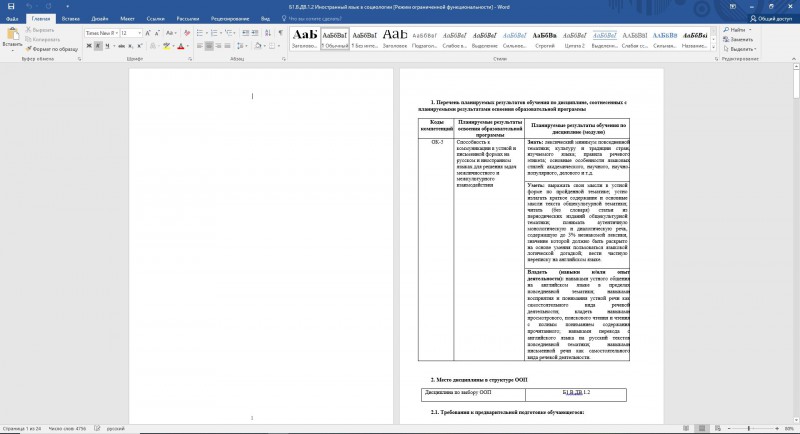This screenshot has width=800, height=434.
Task: Decrease the paragraph indent
Action: [x=245, y=33]
